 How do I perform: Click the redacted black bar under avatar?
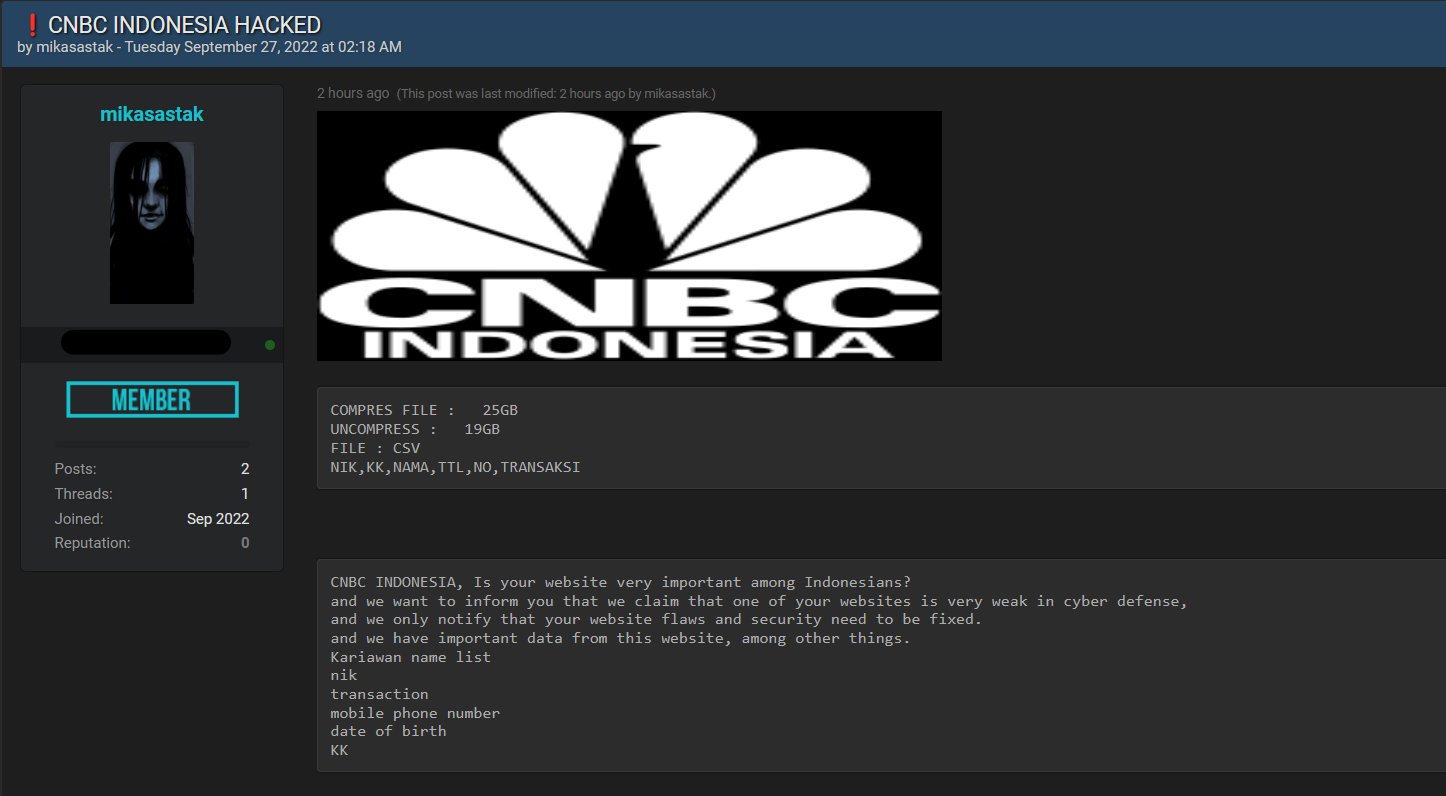pyautogui.click(x=145, y=343)
